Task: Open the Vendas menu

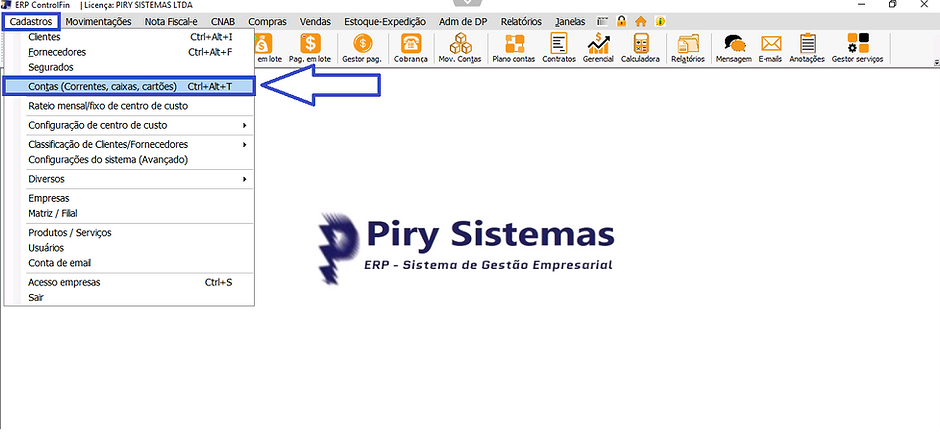Action: [x=315, y=22]
